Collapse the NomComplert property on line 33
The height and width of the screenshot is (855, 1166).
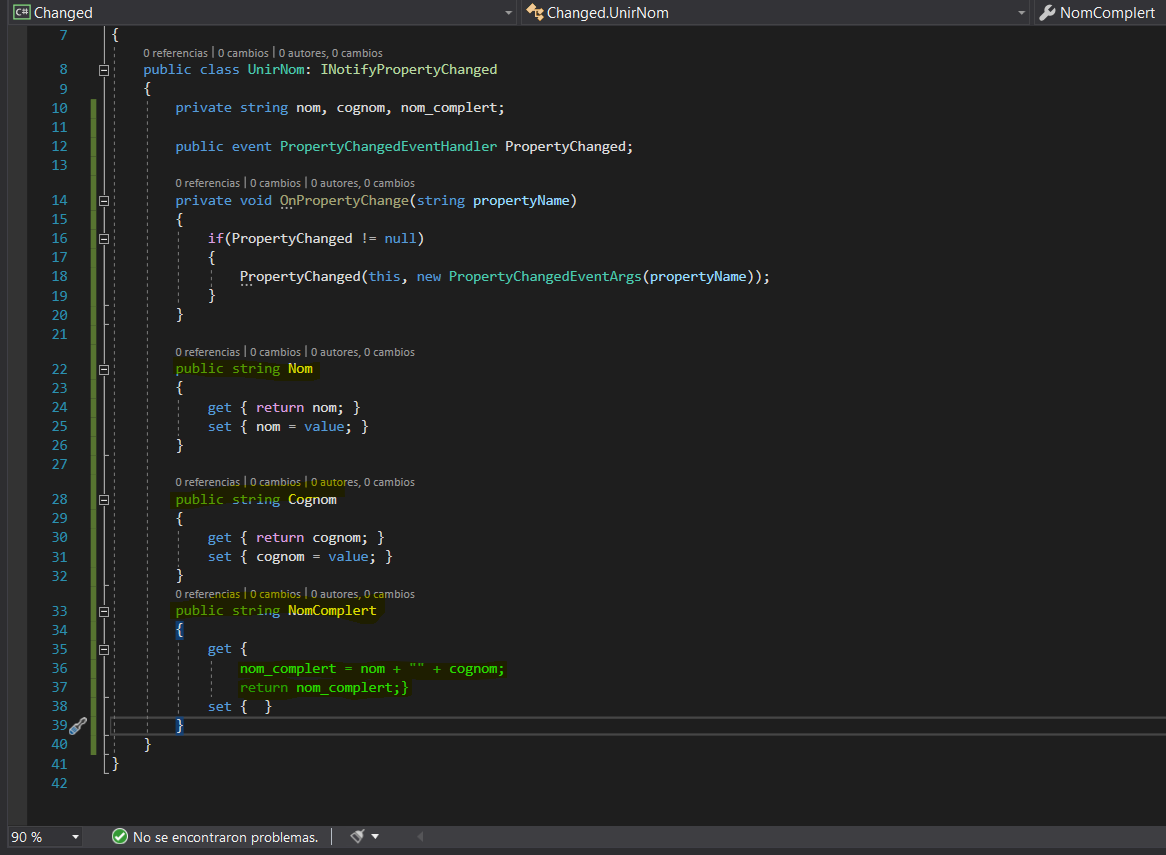coord(103,611)
